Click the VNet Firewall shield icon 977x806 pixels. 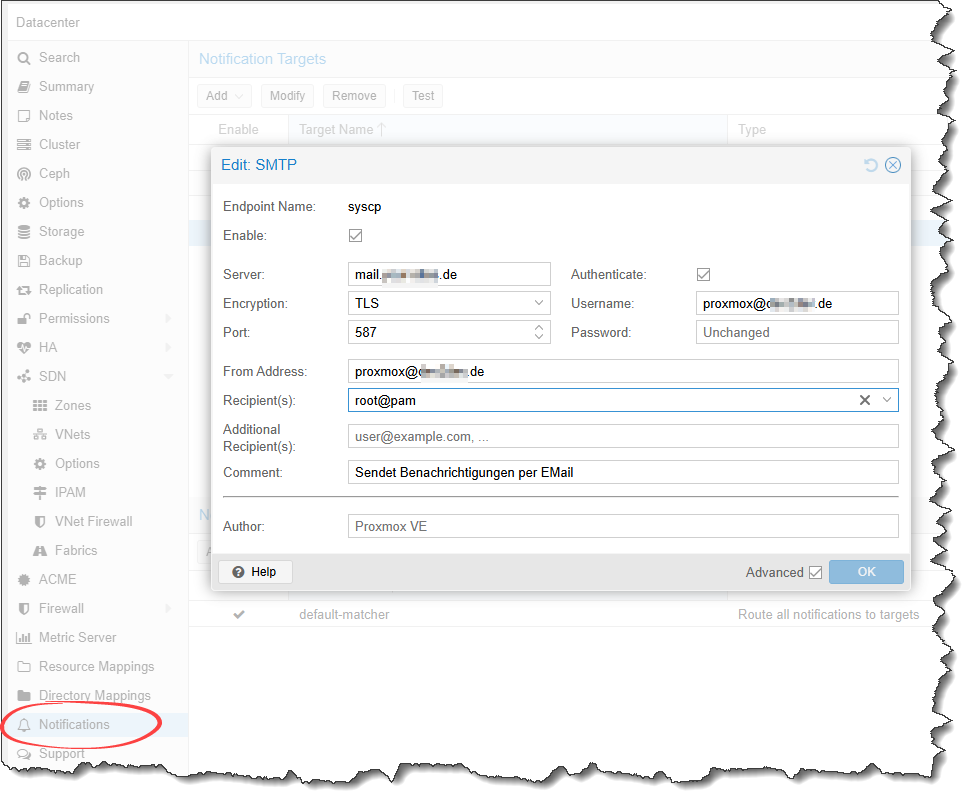click(x=40, y=521)
